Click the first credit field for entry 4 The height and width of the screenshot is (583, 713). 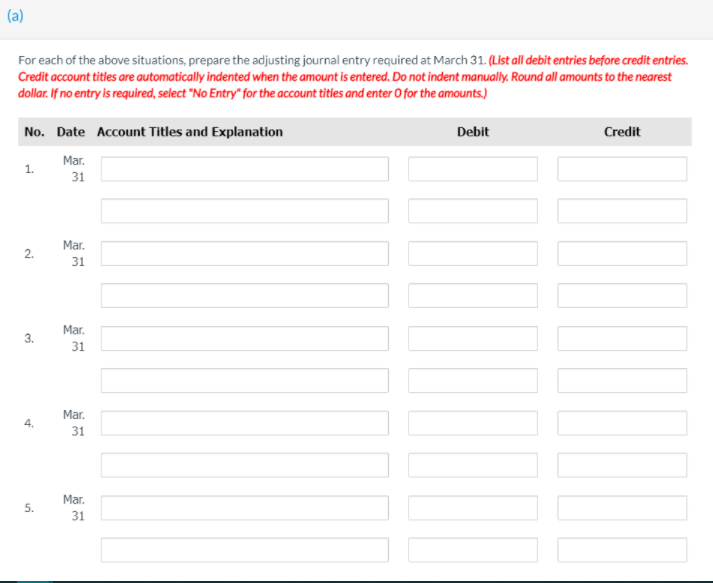click(x=622, y=423)
